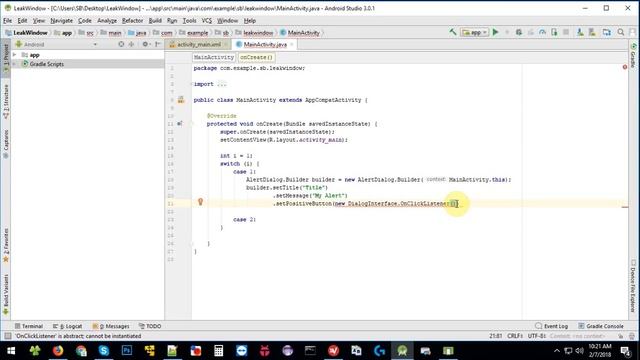
Task: Click collapse all icon in Project panel
Action: 131,44
